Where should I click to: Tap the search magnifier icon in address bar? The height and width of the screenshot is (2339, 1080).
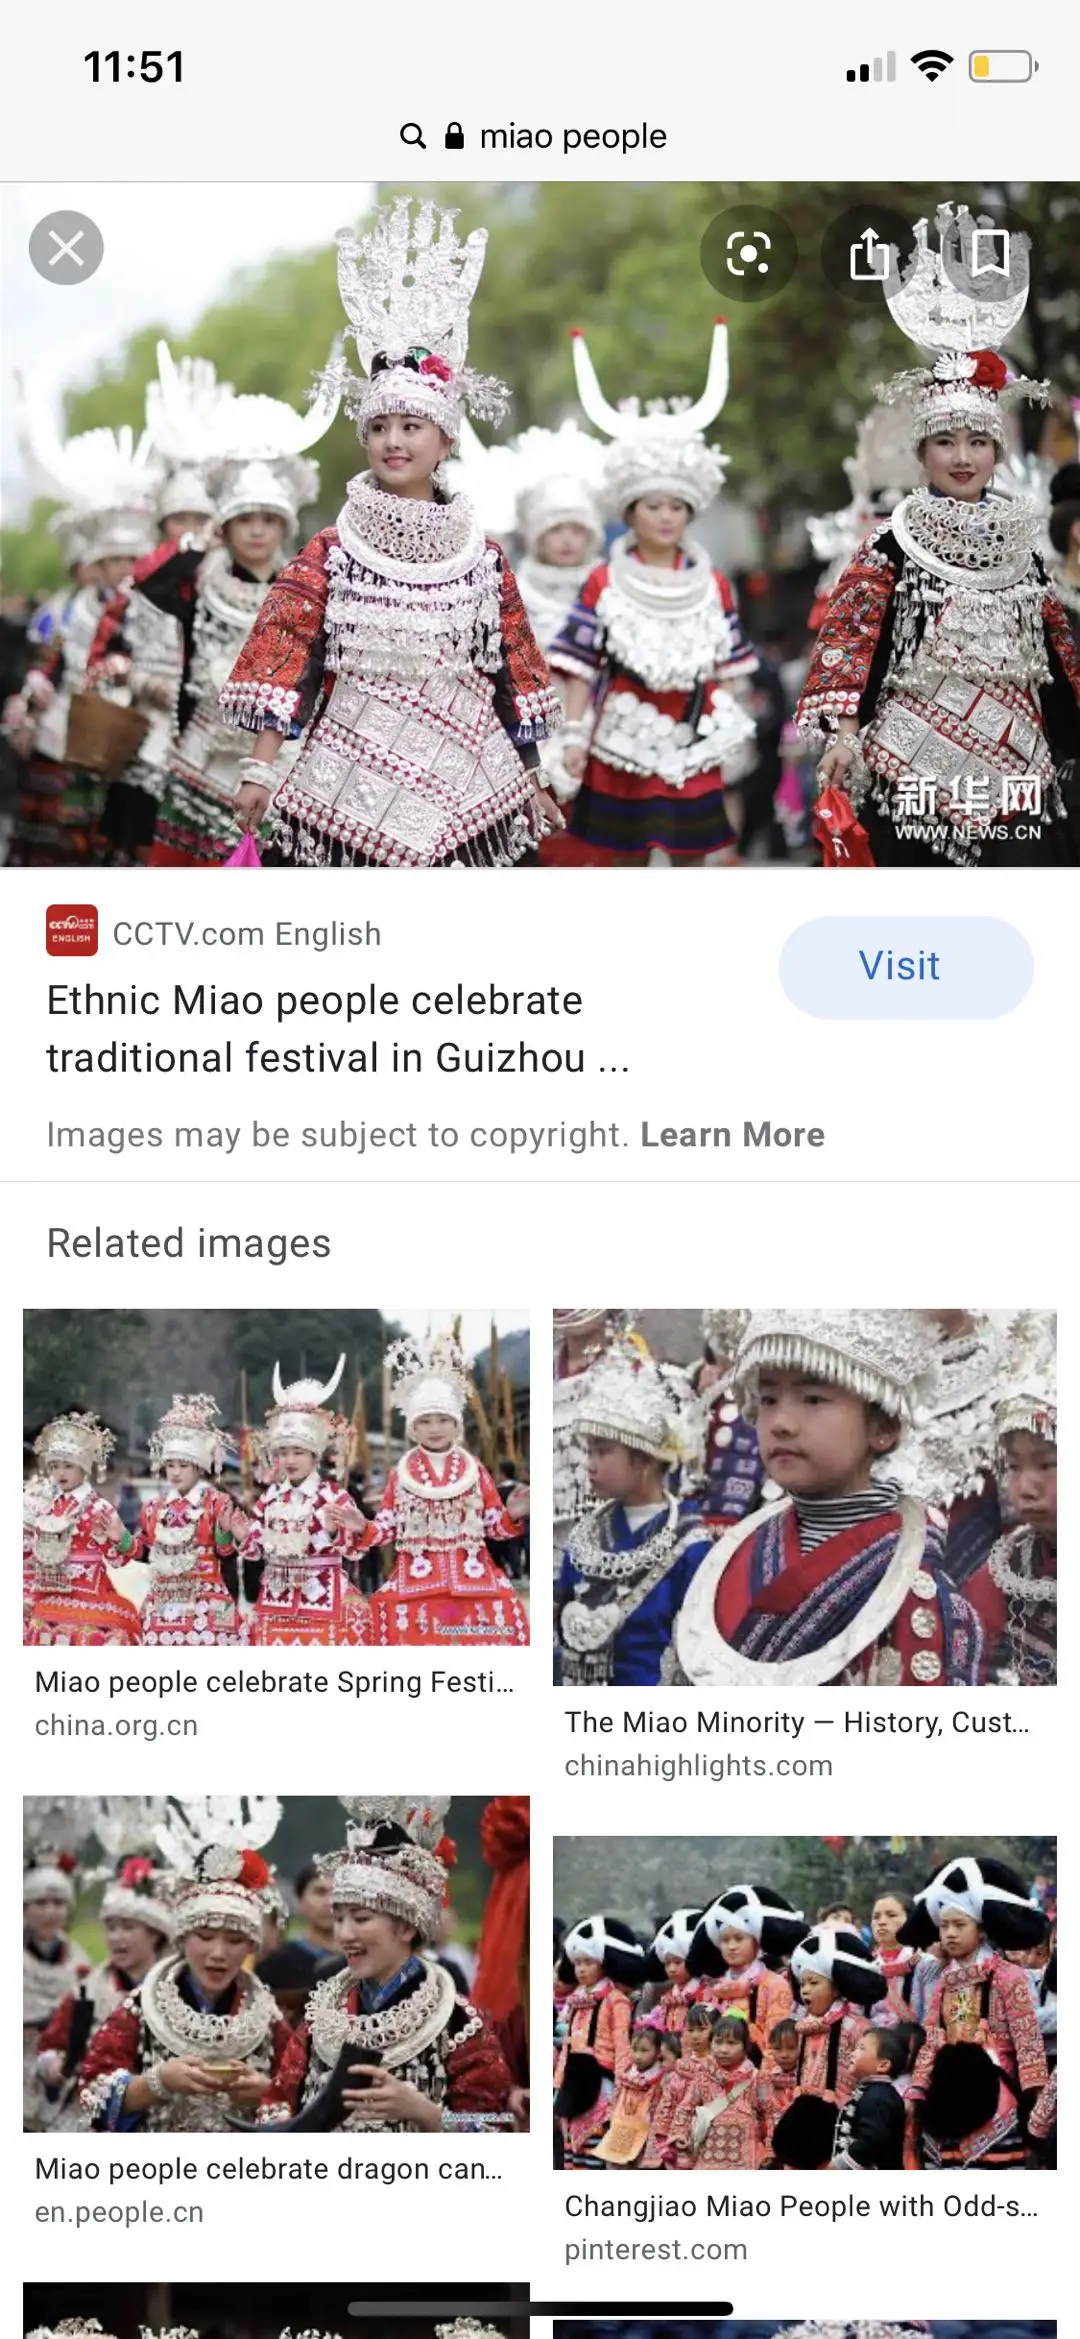coord(413,136)
